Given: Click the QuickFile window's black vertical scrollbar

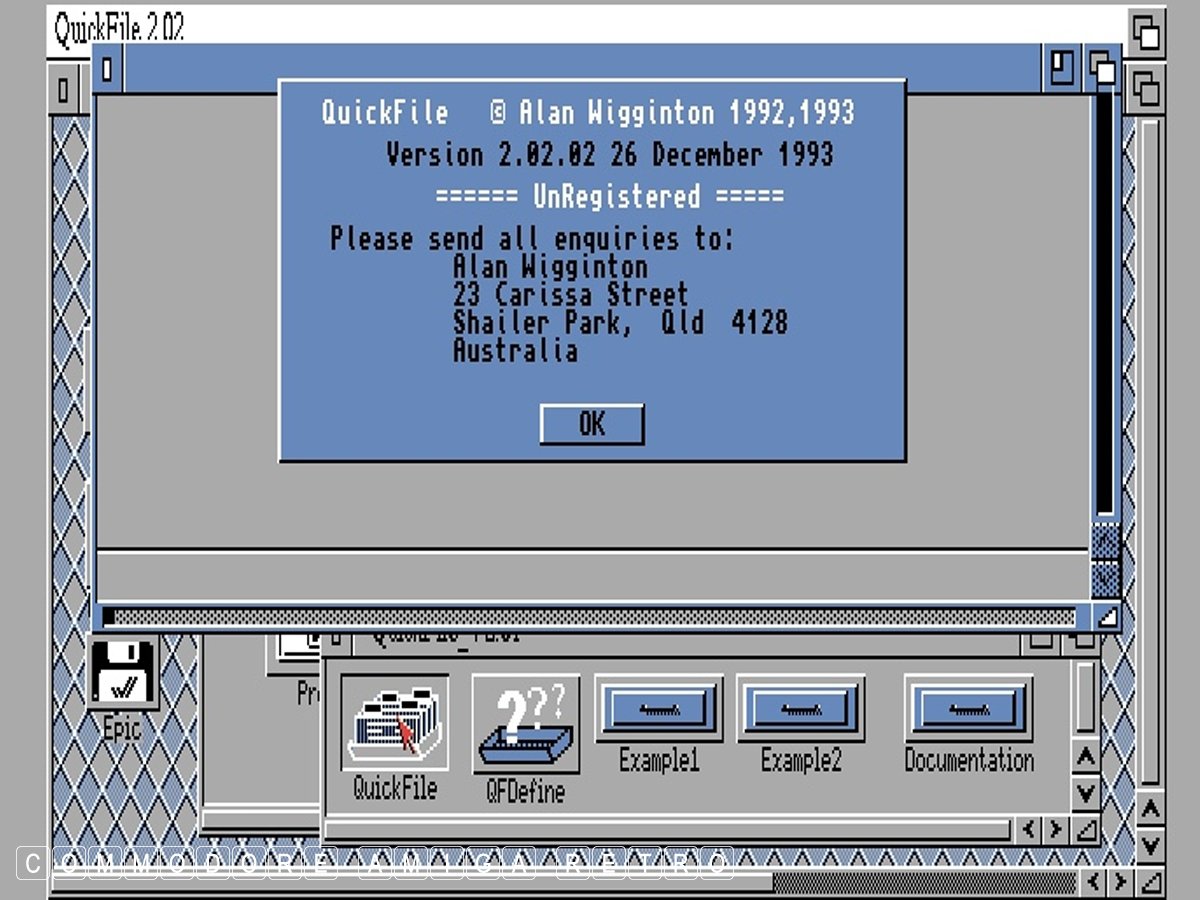Looking at the screenshot, I should tap(1104, 300).
